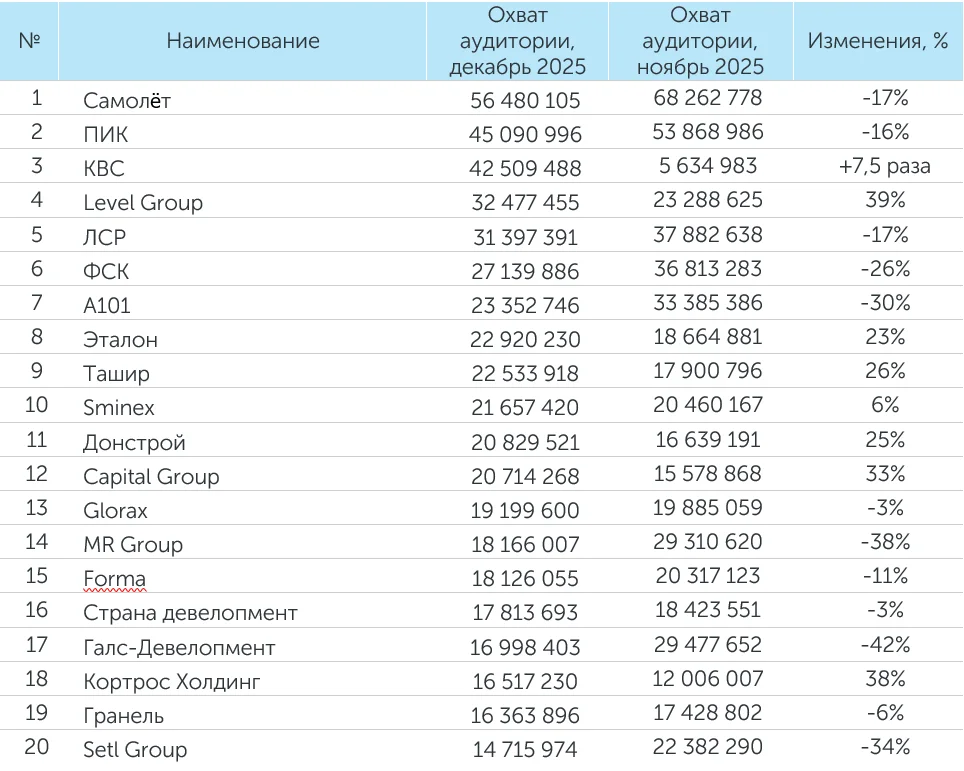Select the "Кортрос Холдинг" name cell
The width and height of the screenshot is (964, 771).
170,681
